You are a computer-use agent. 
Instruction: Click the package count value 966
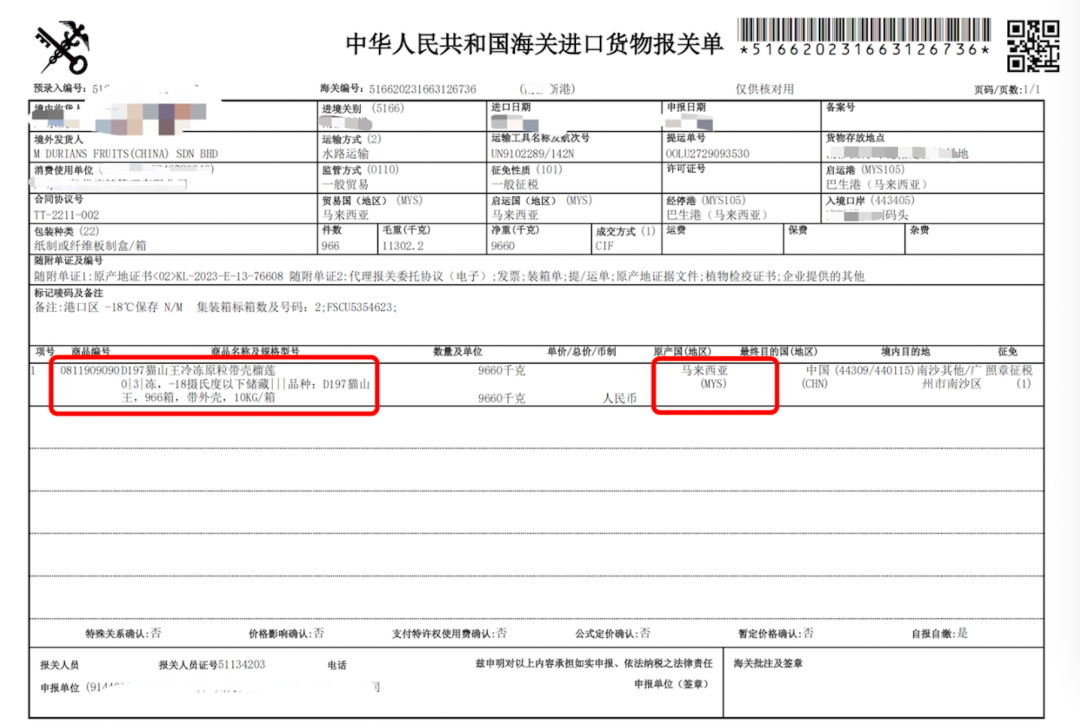click(331, 246)
